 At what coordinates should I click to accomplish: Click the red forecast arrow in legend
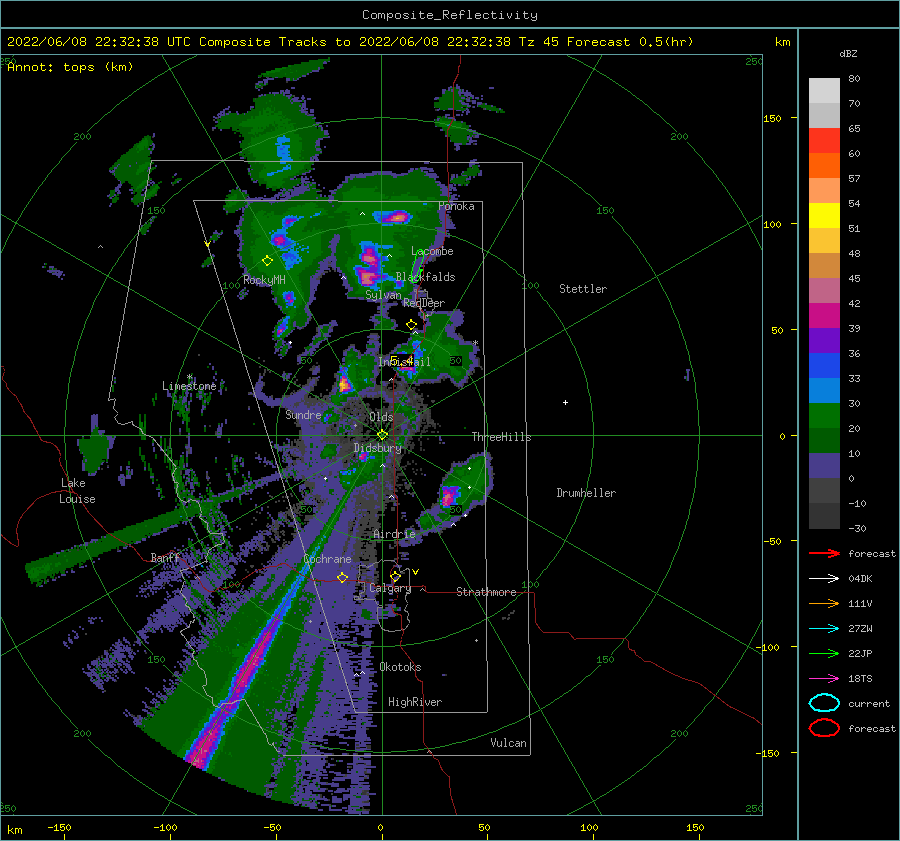tap(824, 553)
